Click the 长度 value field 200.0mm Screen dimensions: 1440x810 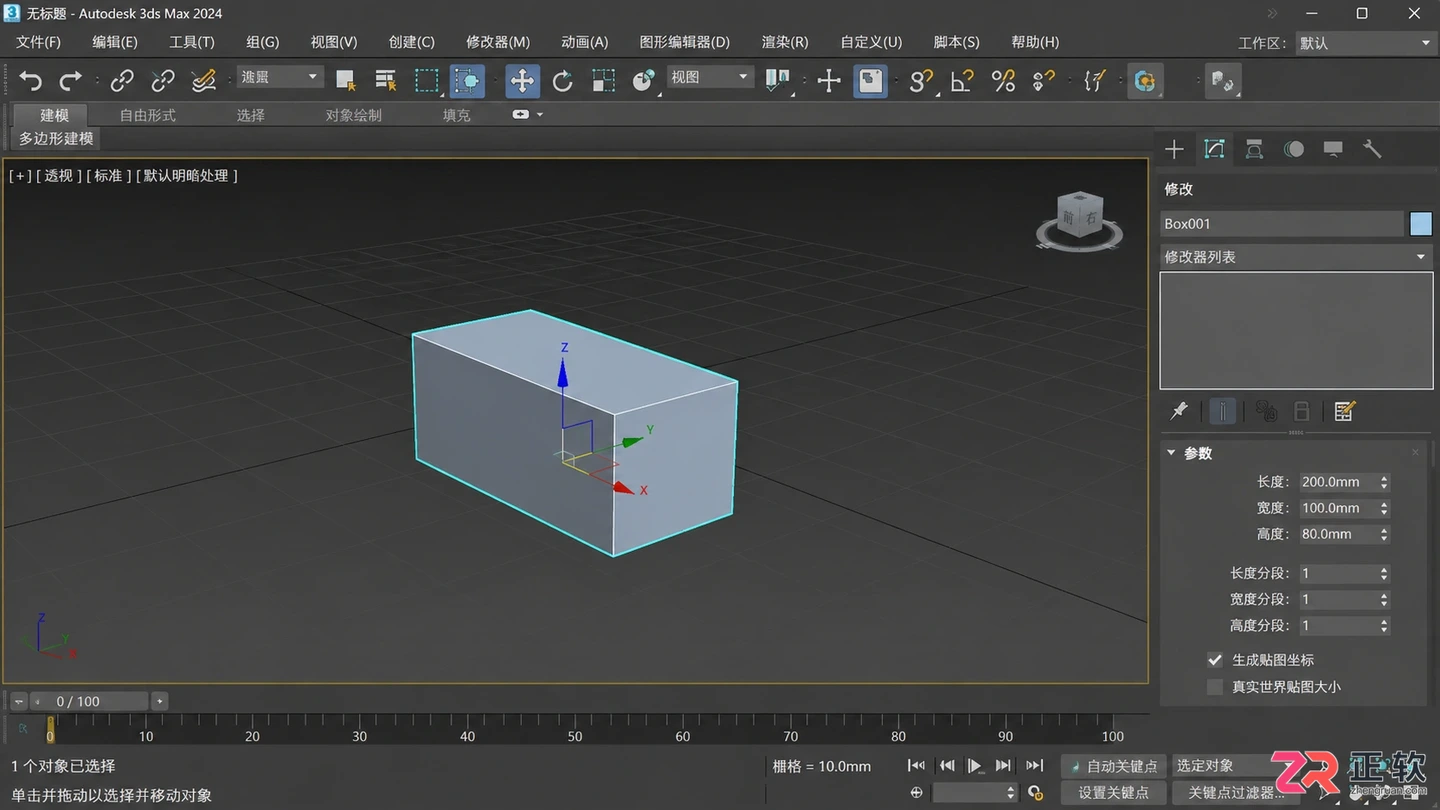pos(1338,482)
